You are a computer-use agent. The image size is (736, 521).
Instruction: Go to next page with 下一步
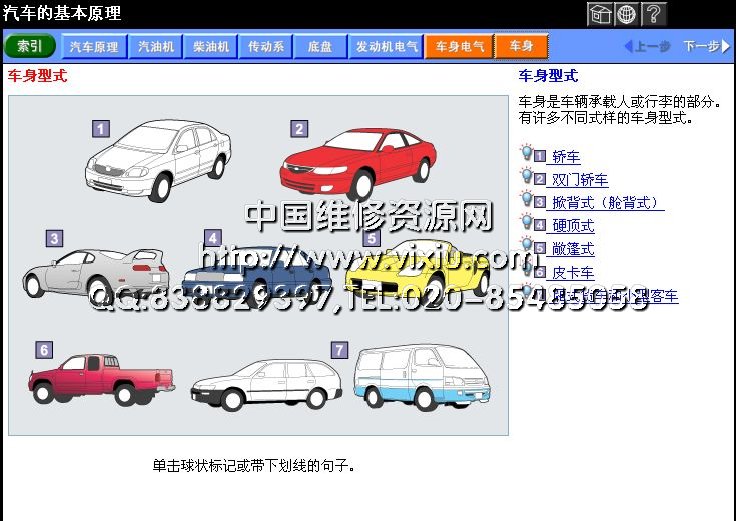click(x=706, y=46)
